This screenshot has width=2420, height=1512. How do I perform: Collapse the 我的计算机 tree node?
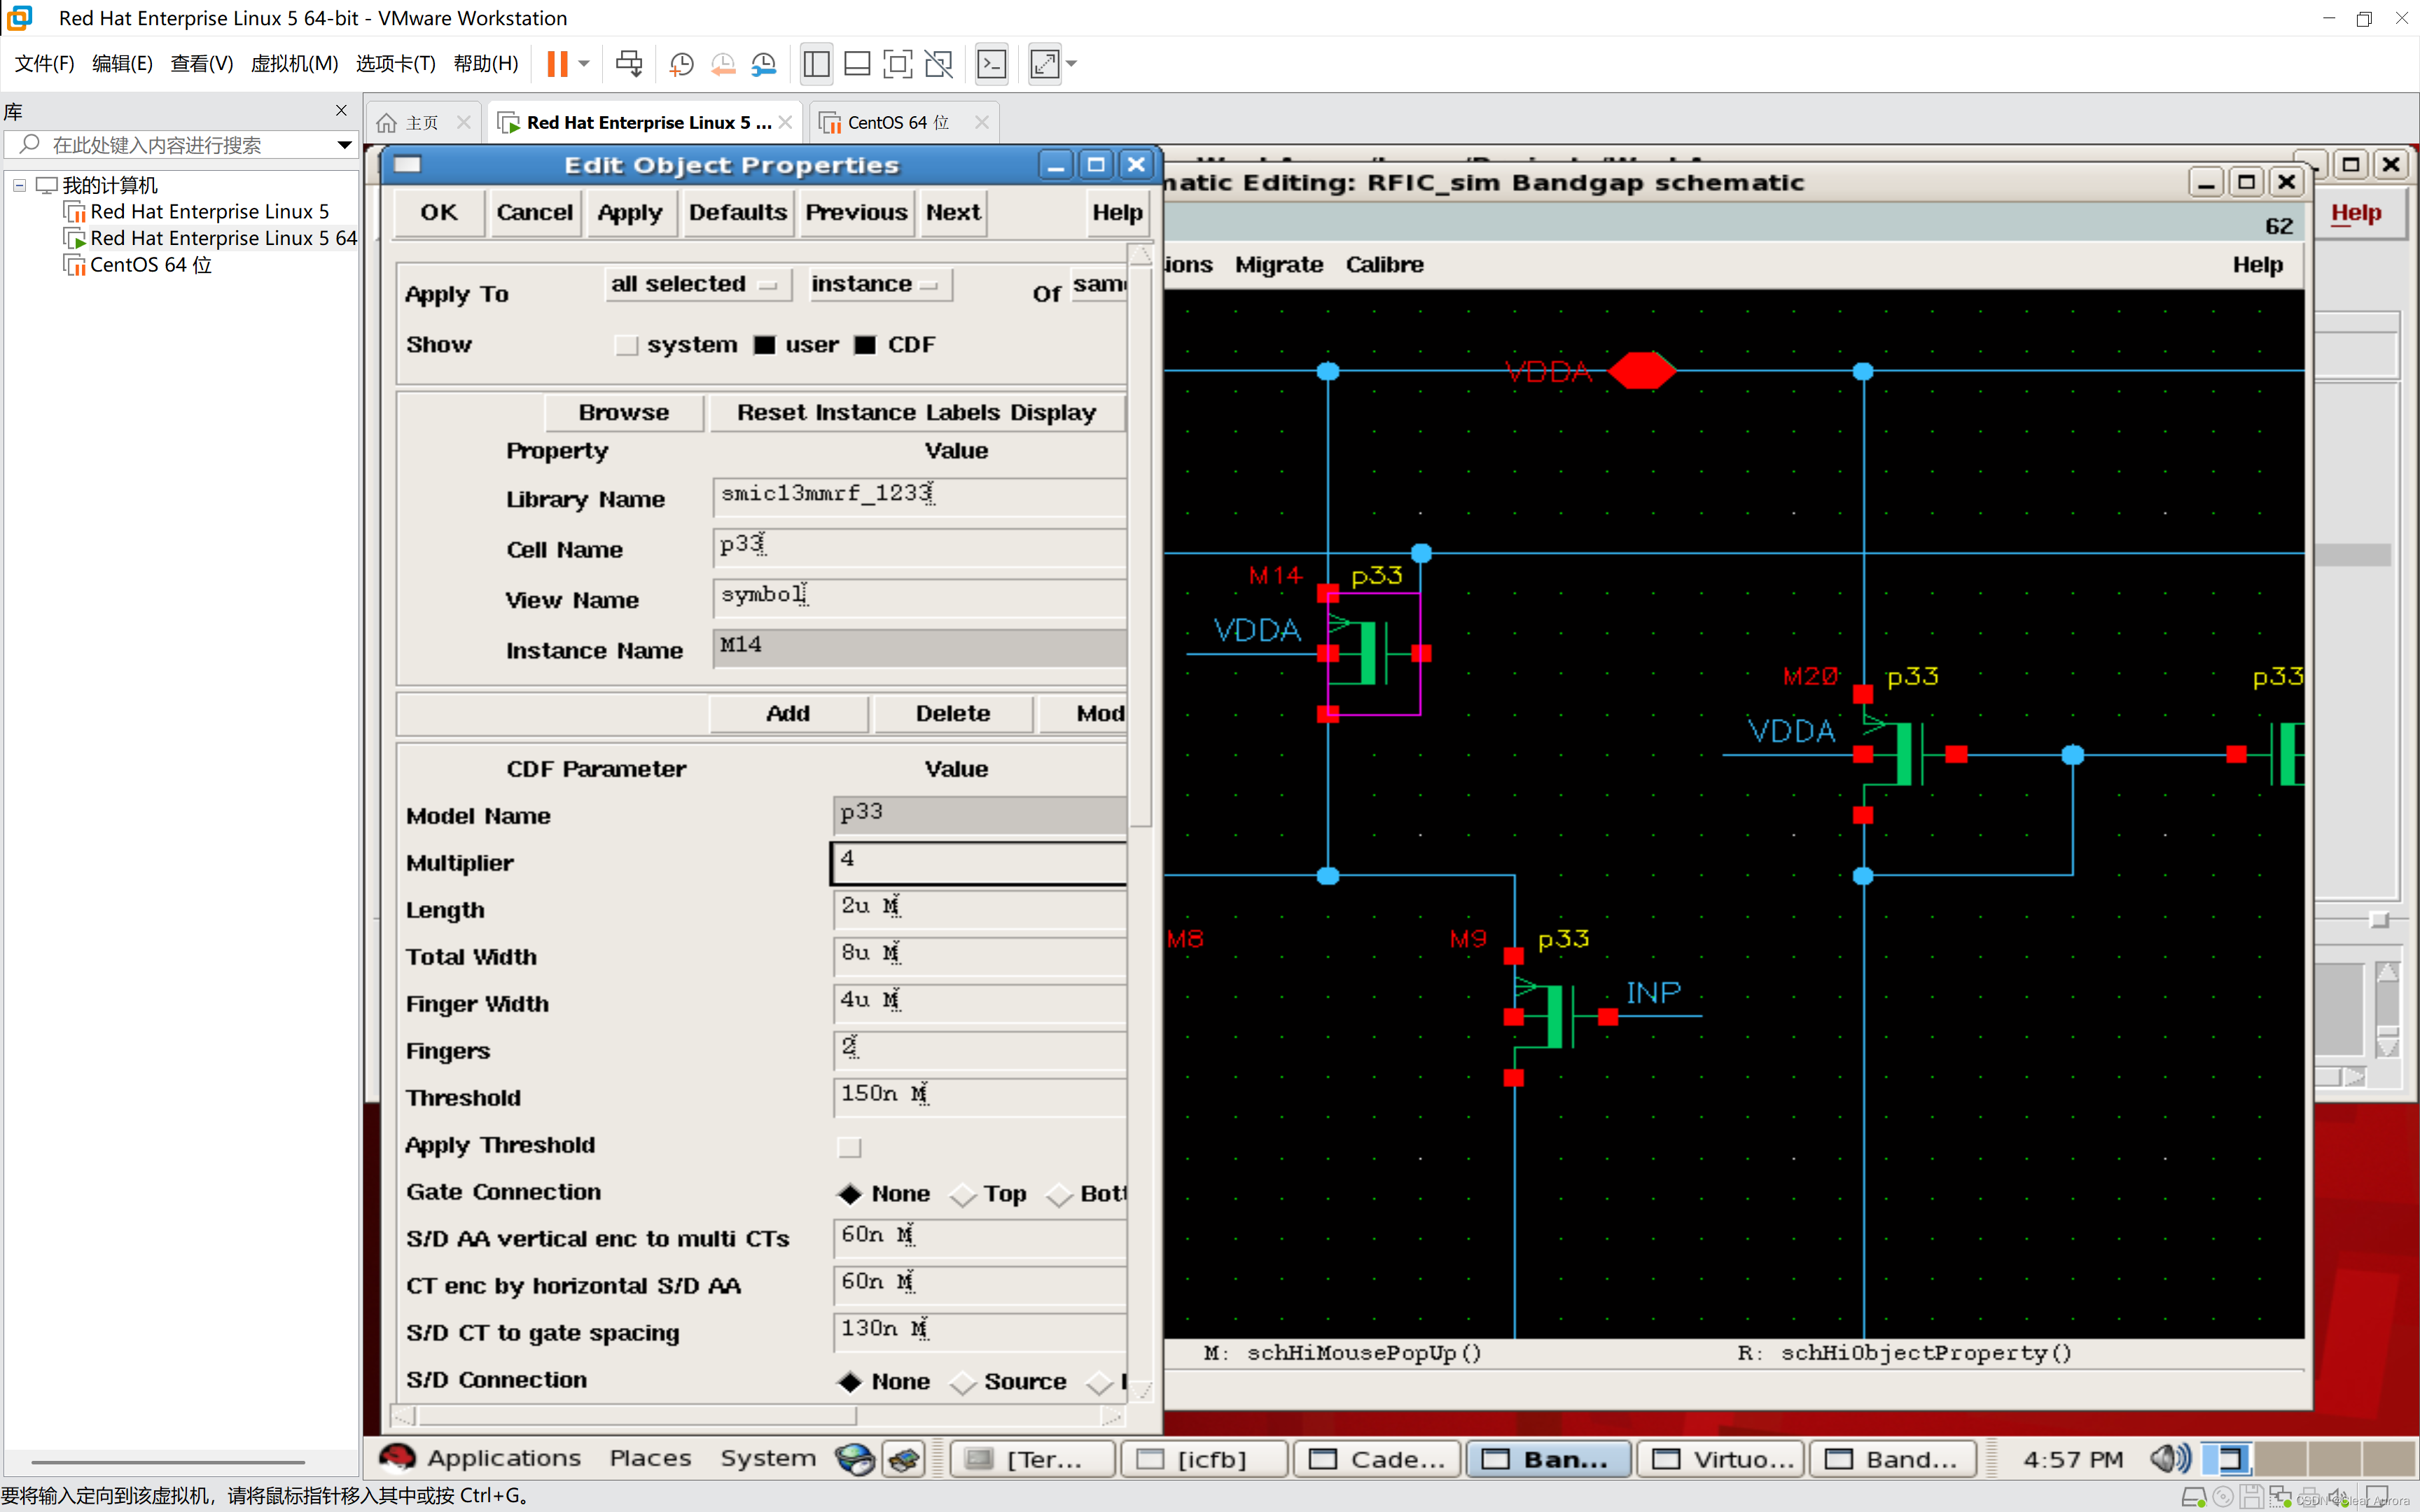(19, 185)
